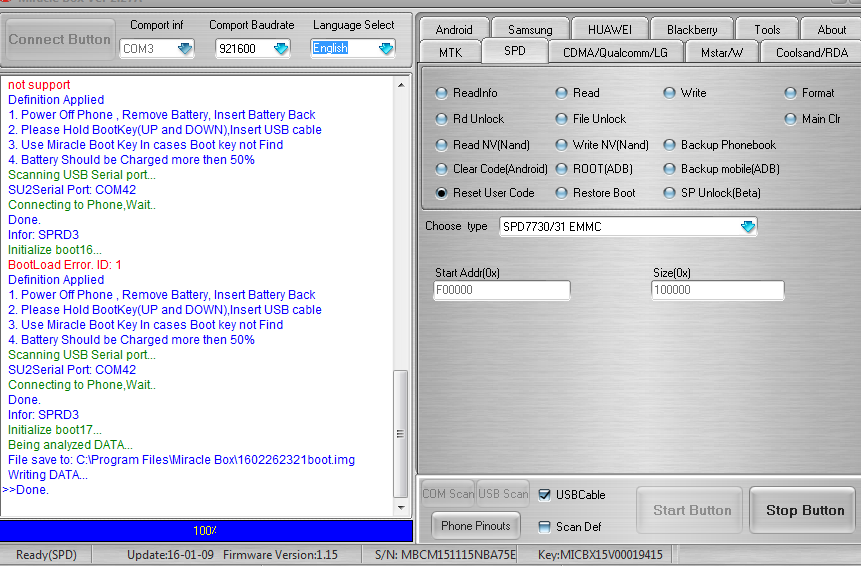This screenshot has height=566, width=861.
Task: Choose the ROOT(ADB) radio option
Action: click(561, 169)
